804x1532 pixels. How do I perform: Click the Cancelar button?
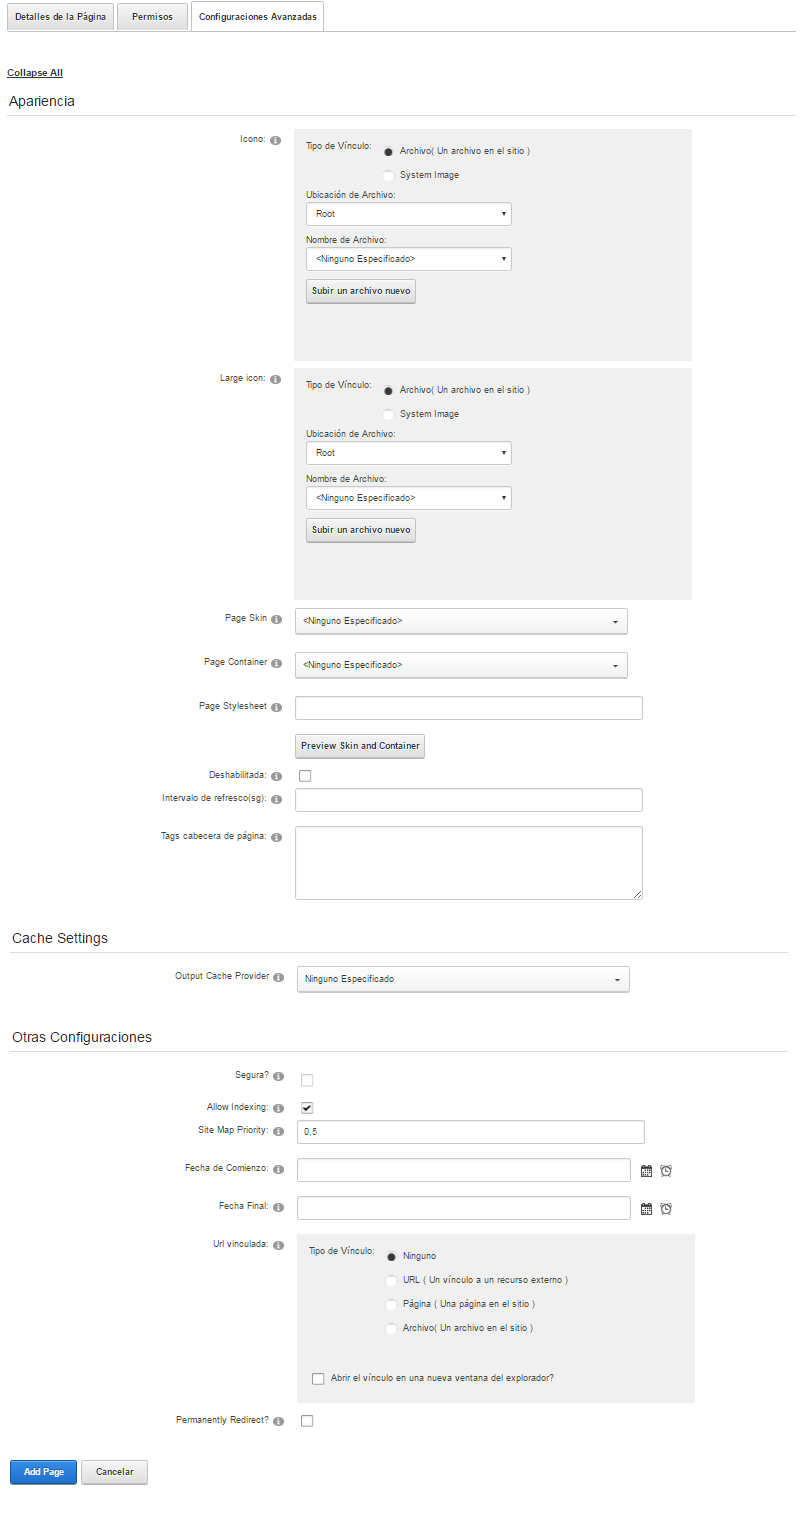click(115, 1472)
